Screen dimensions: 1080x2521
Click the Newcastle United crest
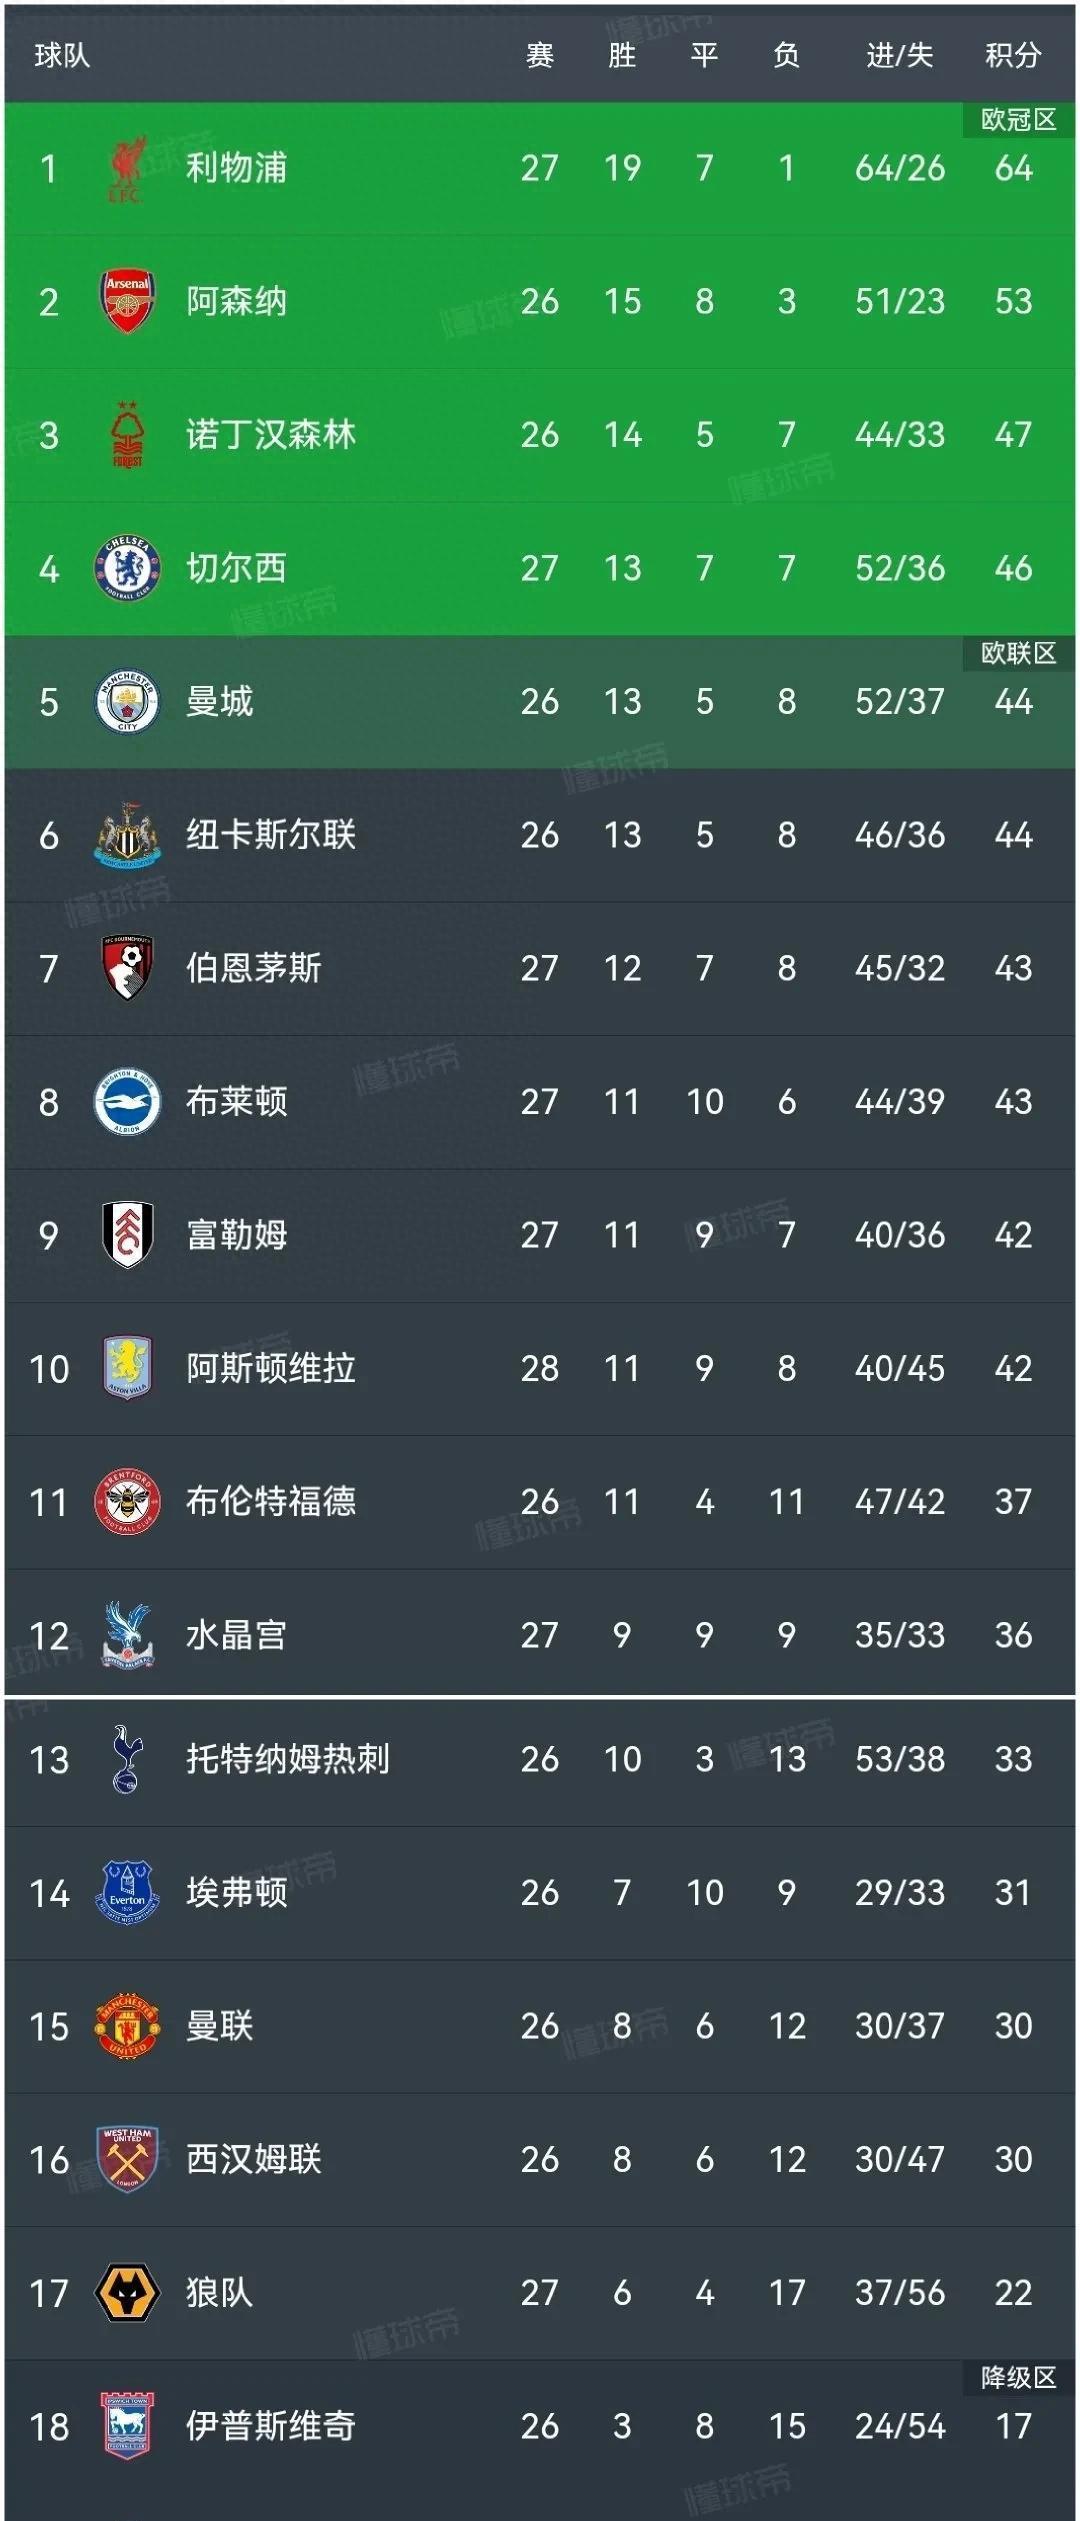click(x=127, y=835)
